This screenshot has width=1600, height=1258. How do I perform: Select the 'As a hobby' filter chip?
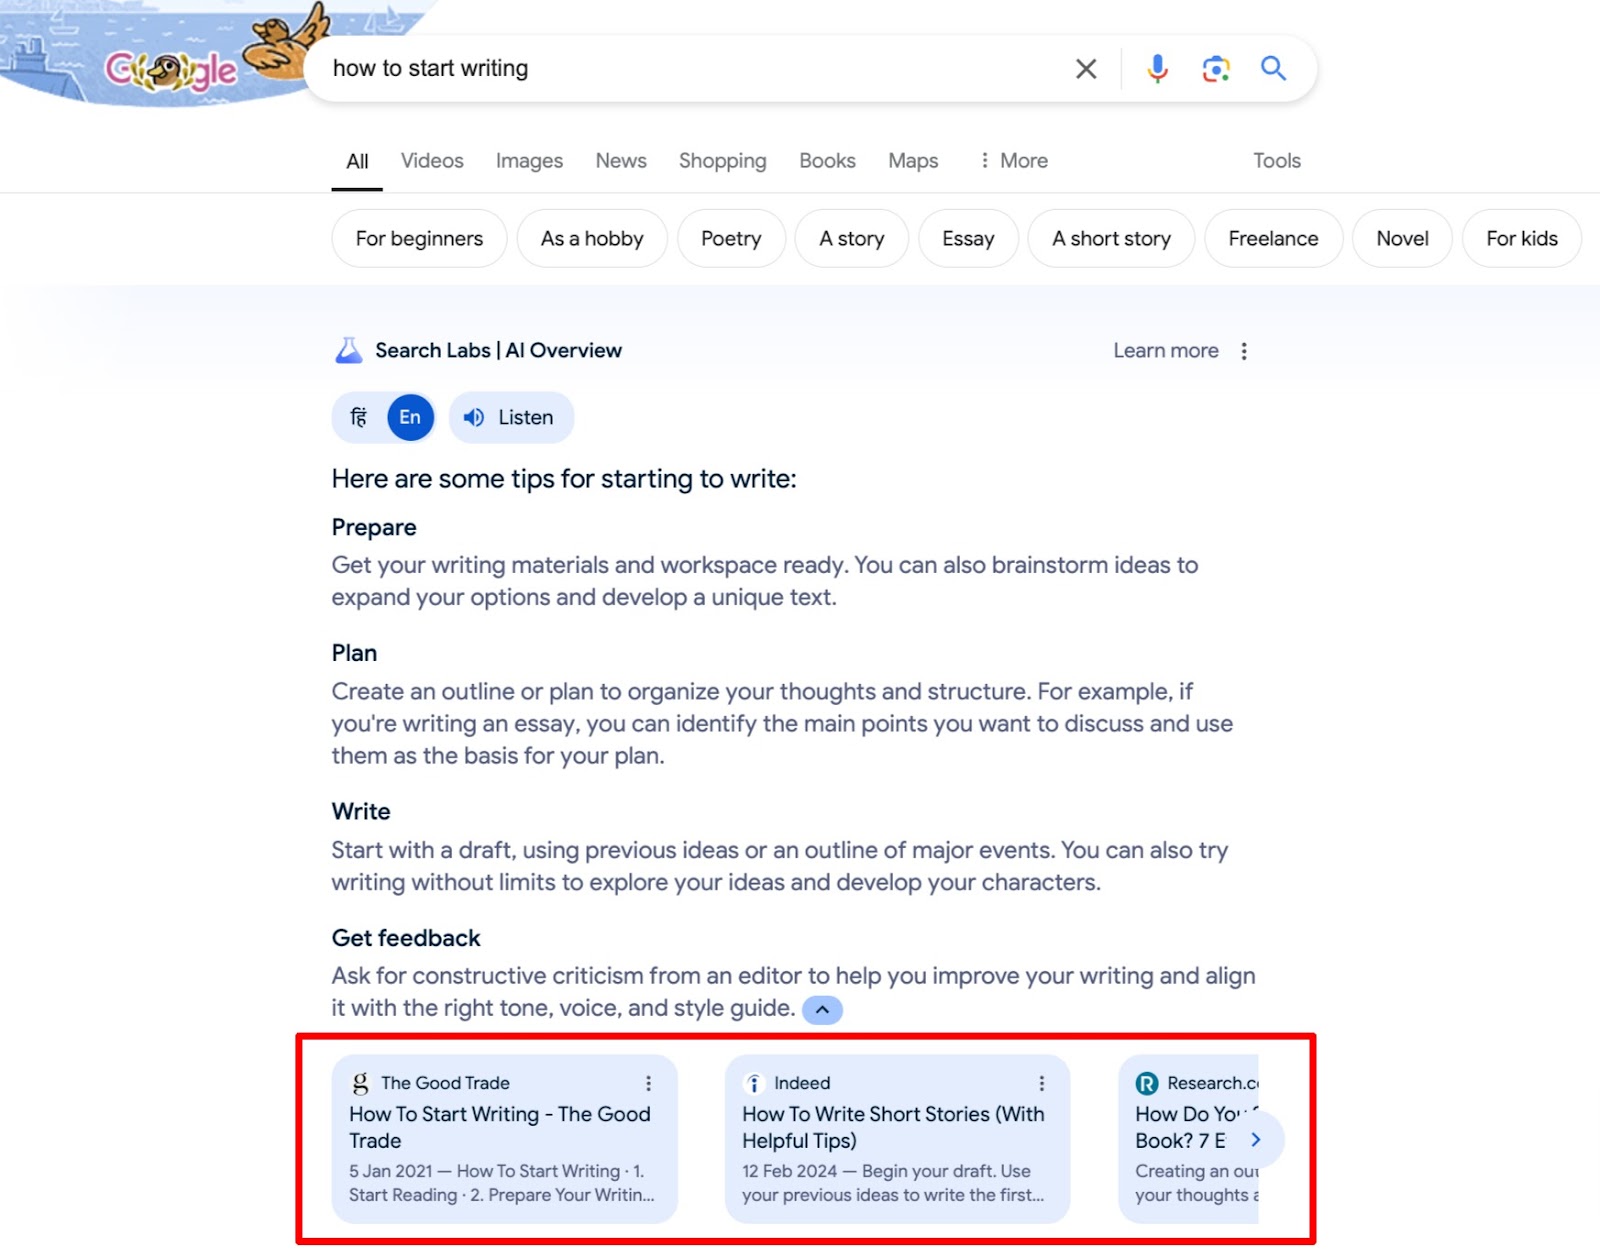[x=592, y=239]
